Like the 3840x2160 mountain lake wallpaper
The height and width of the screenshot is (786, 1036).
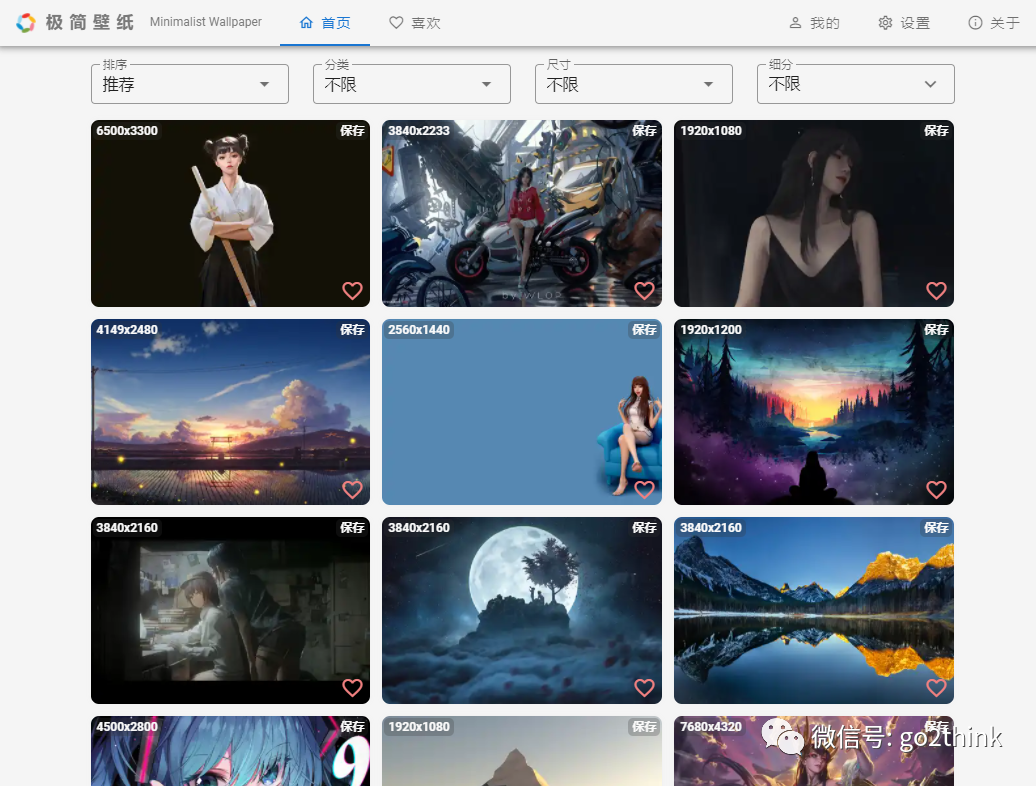pos(936,688)
